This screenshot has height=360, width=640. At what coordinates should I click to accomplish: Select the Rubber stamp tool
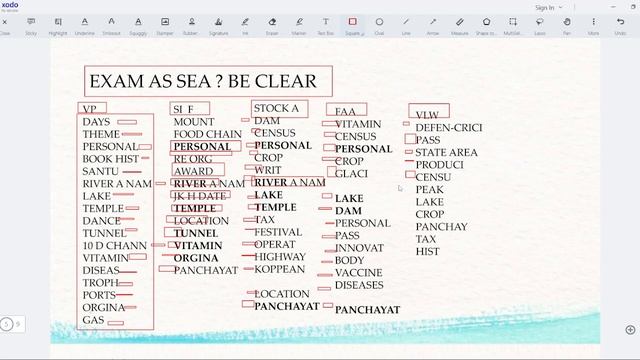pos(191,25)
